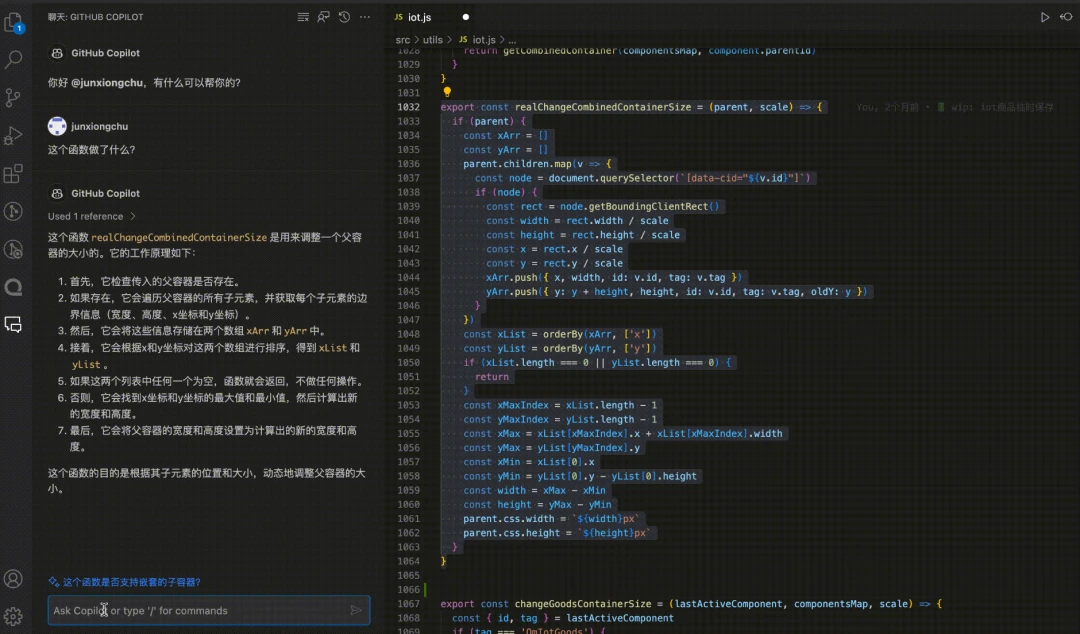Image resolution: width=1080 pixels, height=634 pixels.
Task: Click the sparkle icon beside the suggested follow-up
Action: point(54,582)
